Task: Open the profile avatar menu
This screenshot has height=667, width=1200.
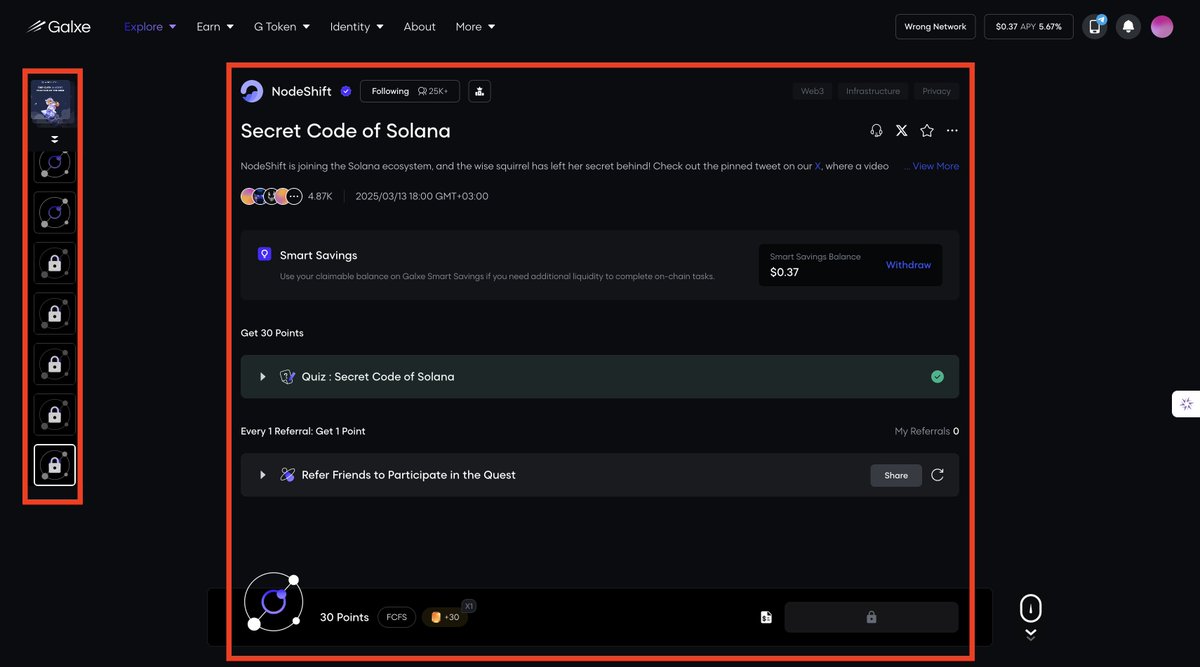Action: (1162, 27)
